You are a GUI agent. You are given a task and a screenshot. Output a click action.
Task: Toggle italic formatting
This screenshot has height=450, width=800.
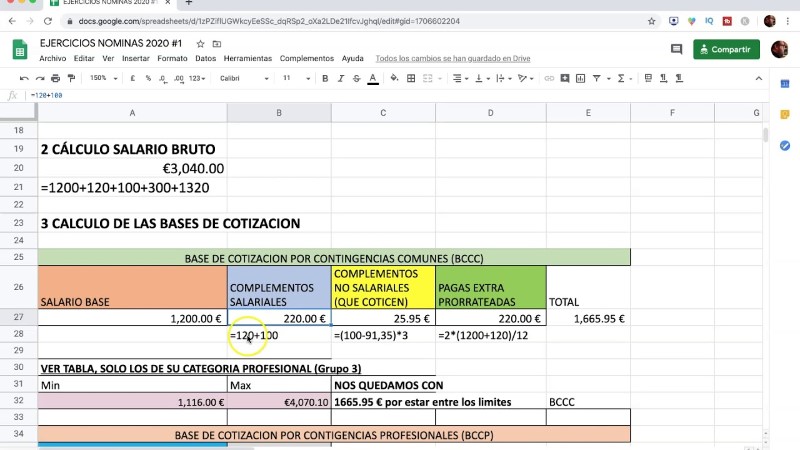(341, 79)
